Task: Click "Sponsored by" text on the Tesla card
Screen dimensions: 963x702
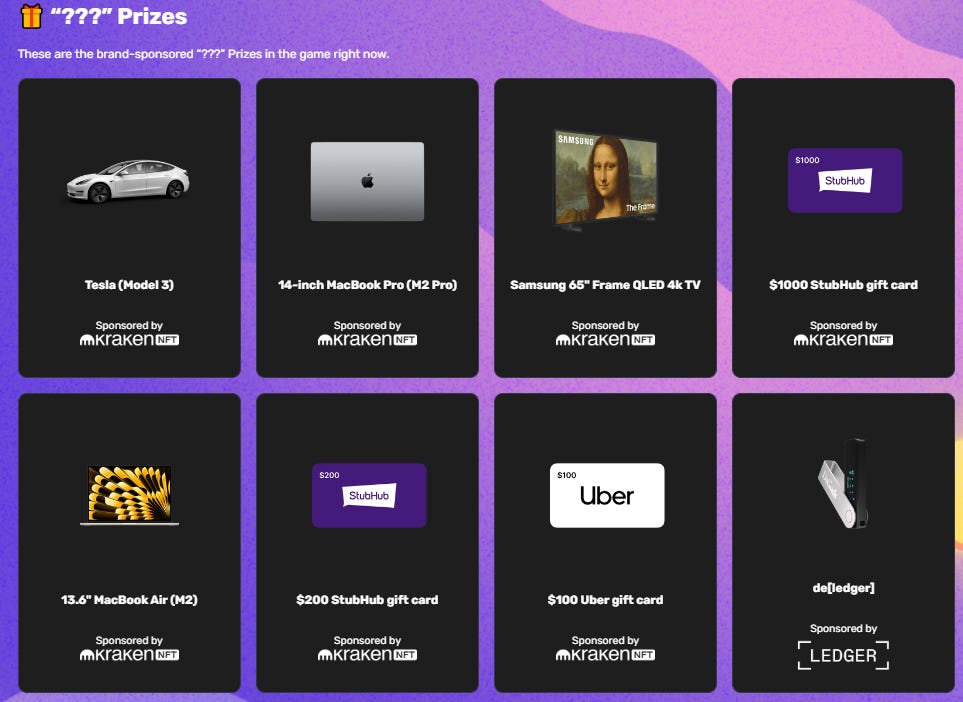Action: click(x=129, y=326)
